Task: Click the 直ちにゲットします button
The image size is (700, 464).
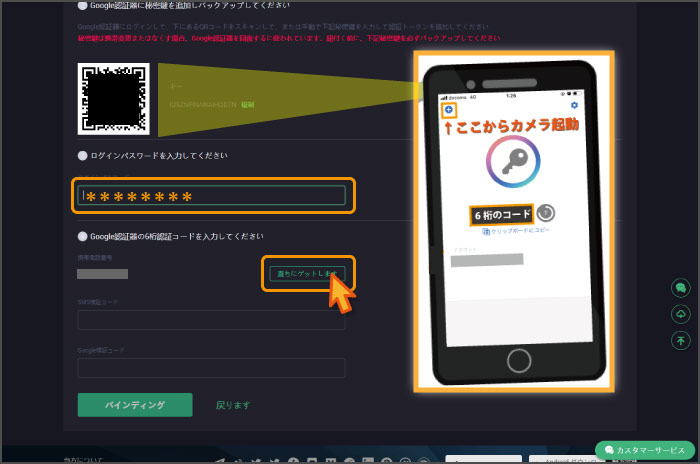Action: pyautogui.click(x=307, y=273)
